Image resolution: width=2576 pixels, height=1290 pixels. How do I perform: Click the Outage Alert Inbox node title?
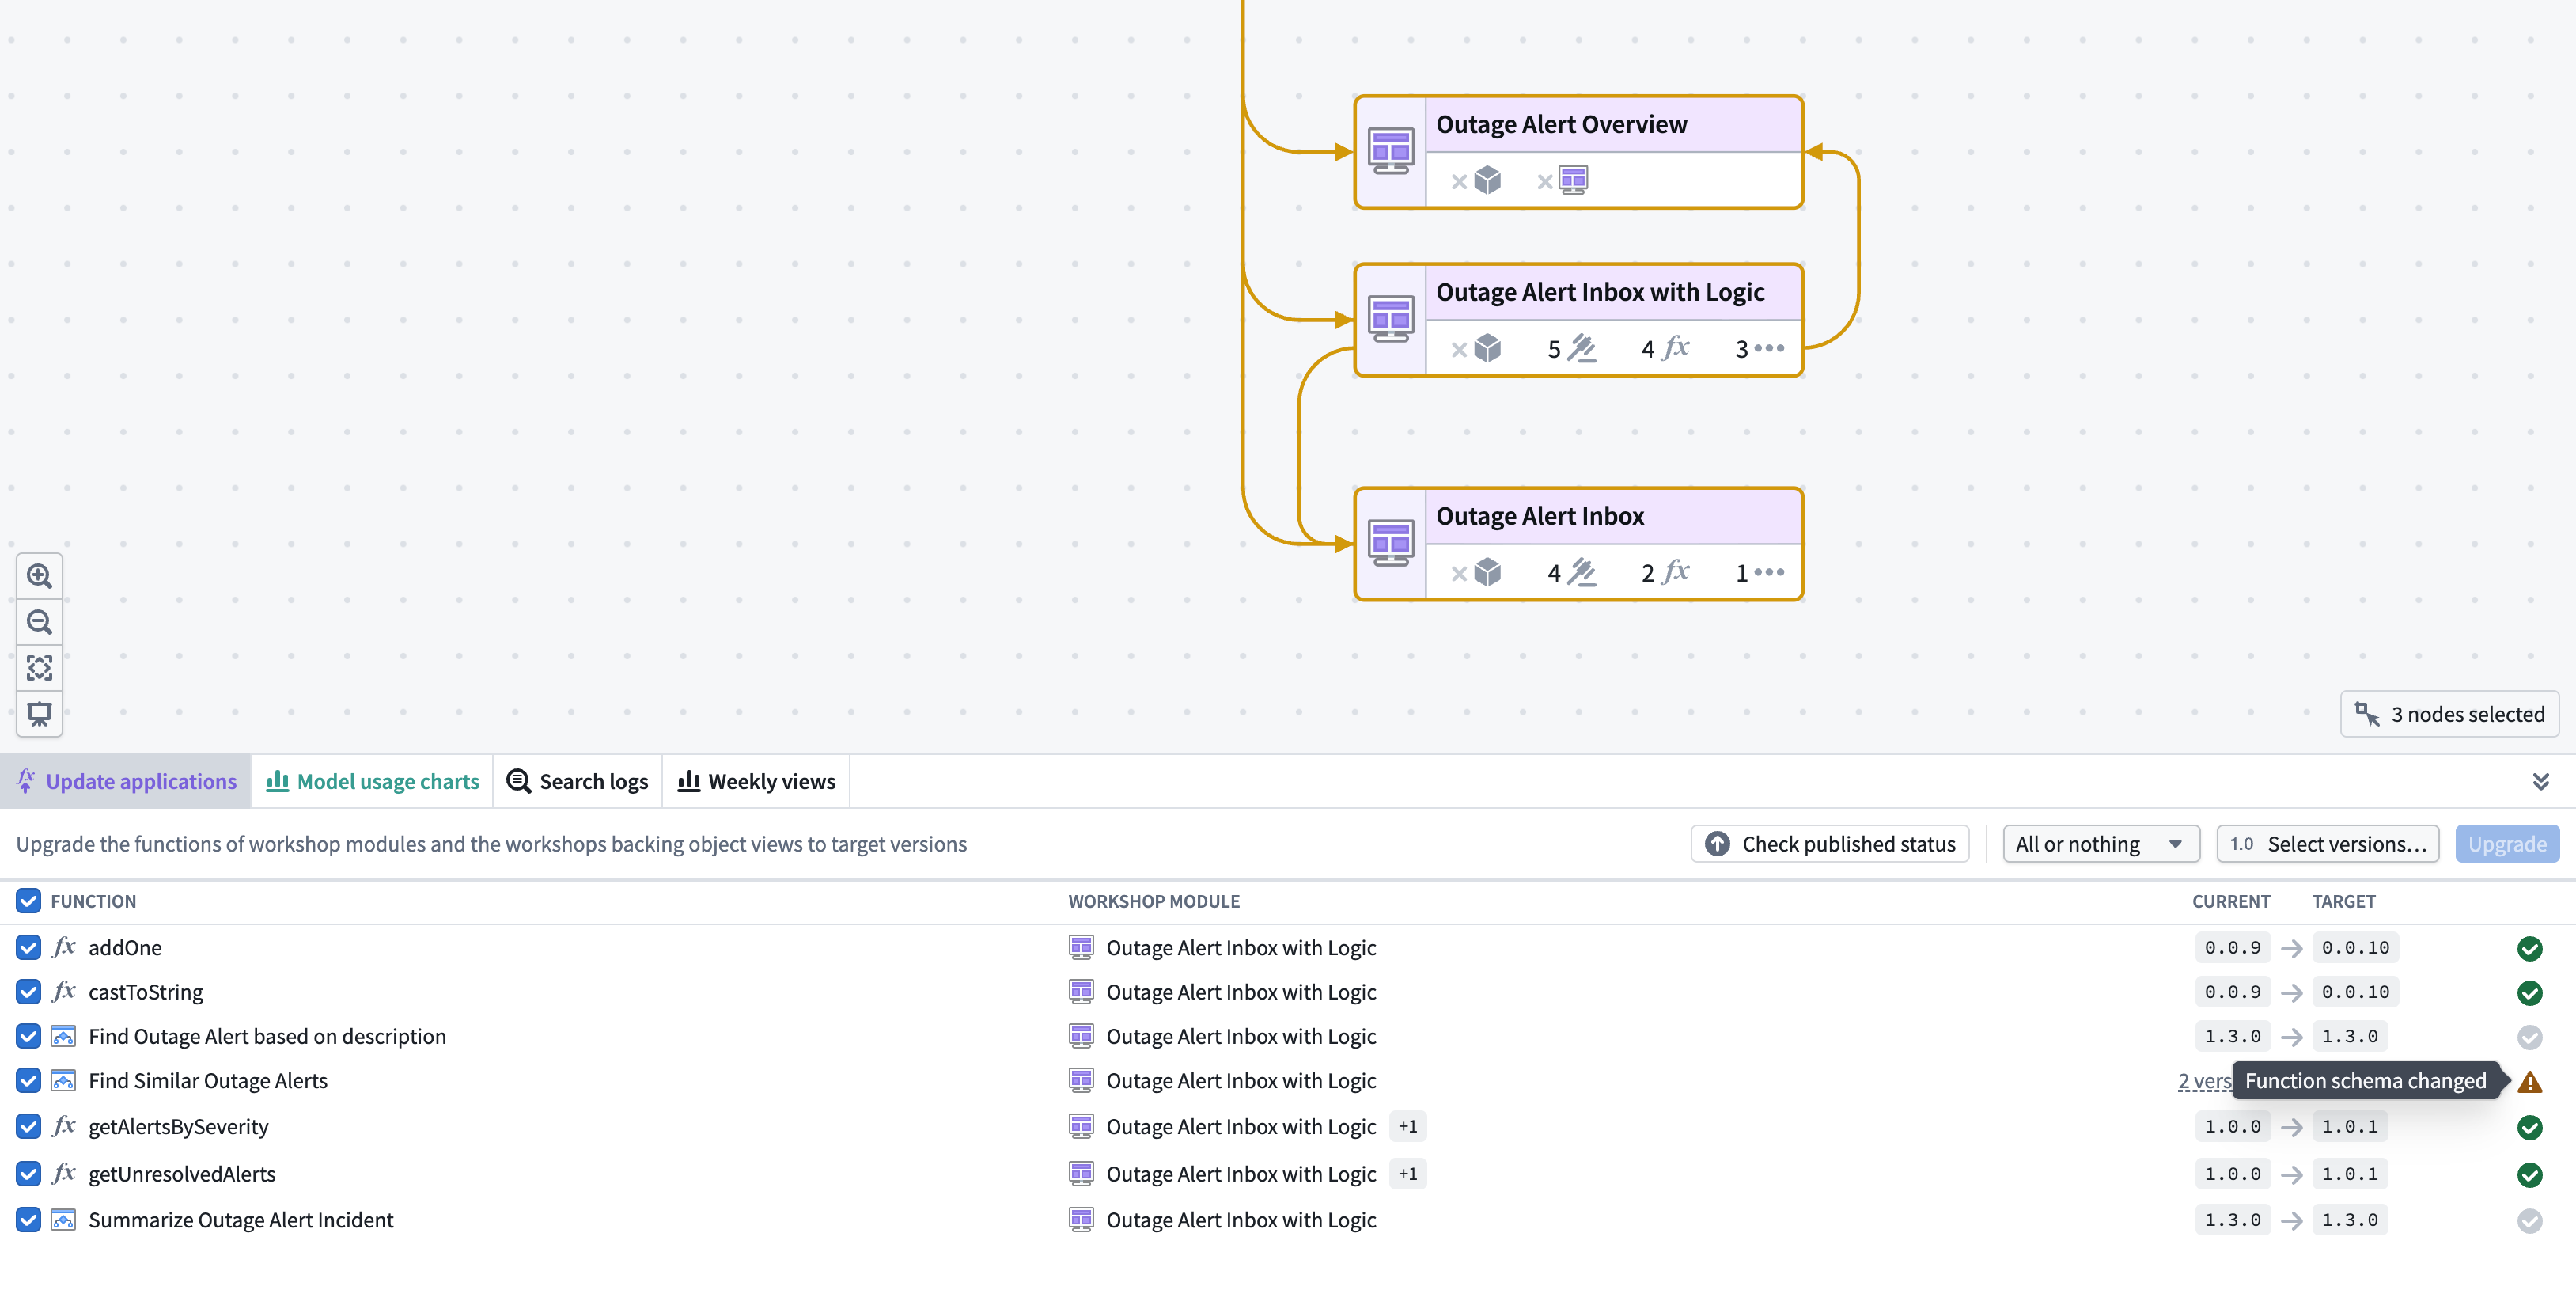coord(1540,516)
